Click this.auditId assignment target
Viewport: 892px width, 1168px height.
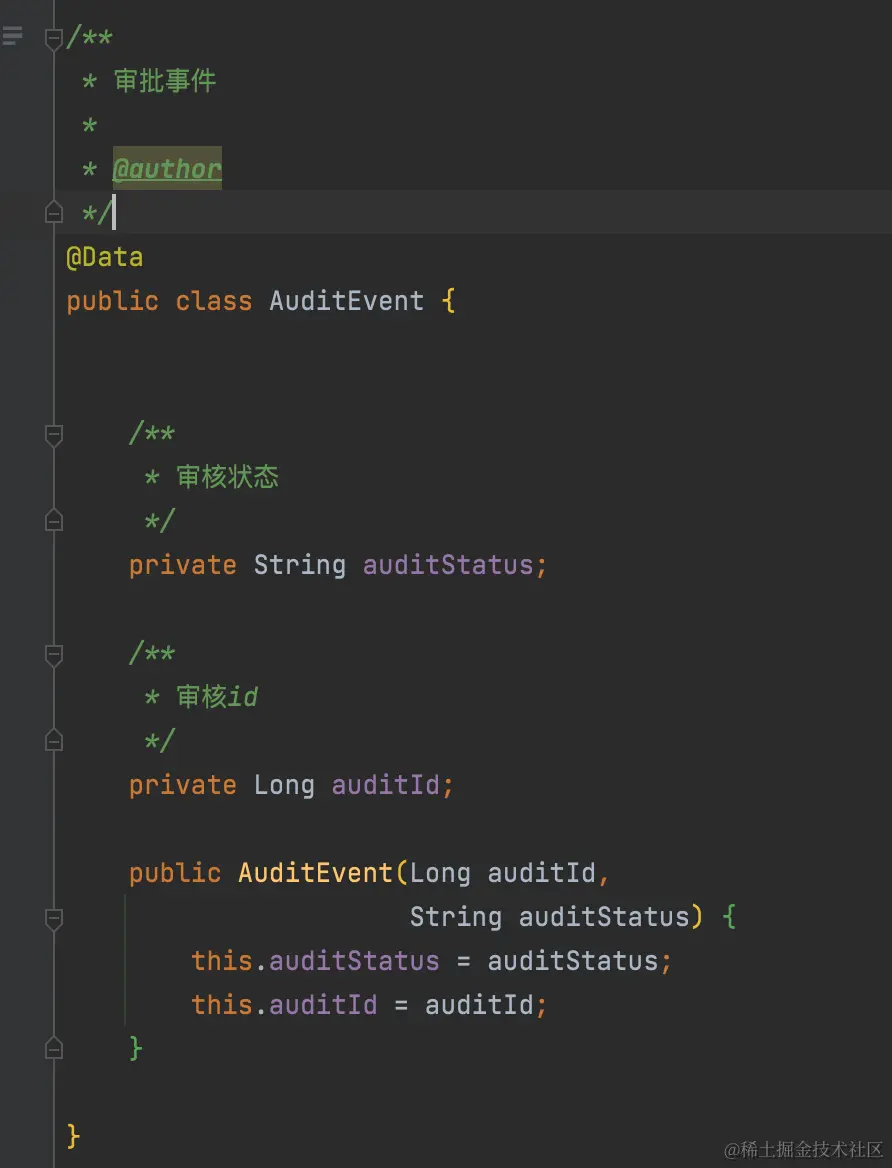[284, 1005]
